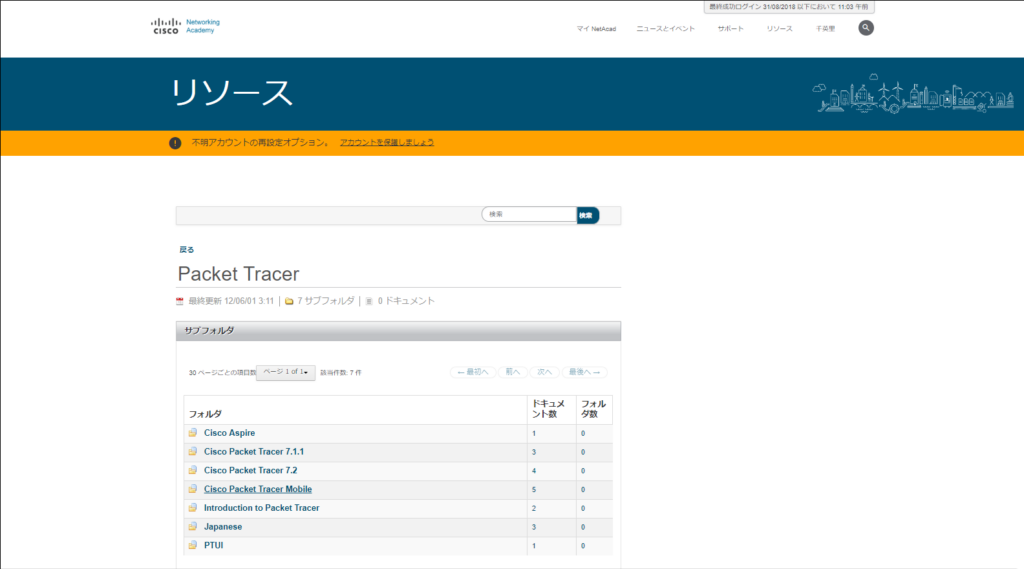Image resolution: width=1024 pixels, height=569 pixels.
Task: Click document count 2 in Introduction row
Action: point(534,508)
